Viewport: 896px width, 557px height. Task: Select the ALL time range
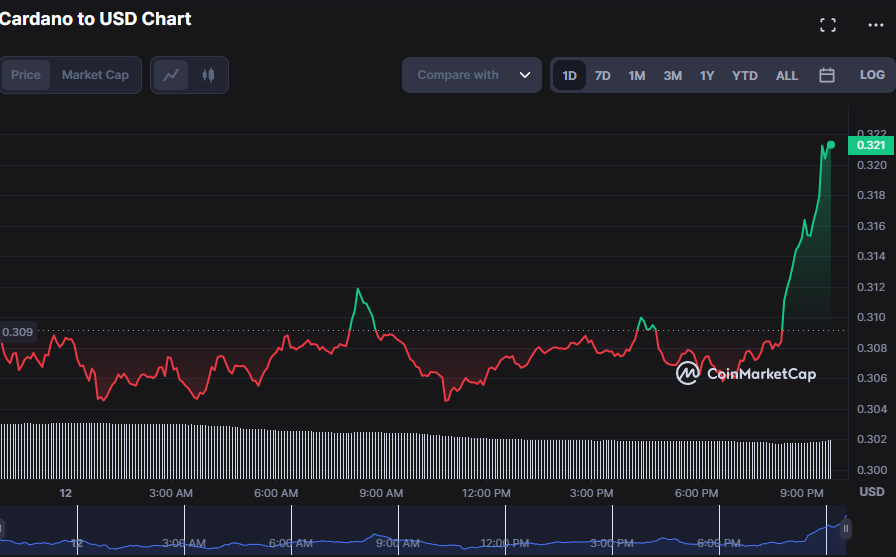(x=786, y=75)
